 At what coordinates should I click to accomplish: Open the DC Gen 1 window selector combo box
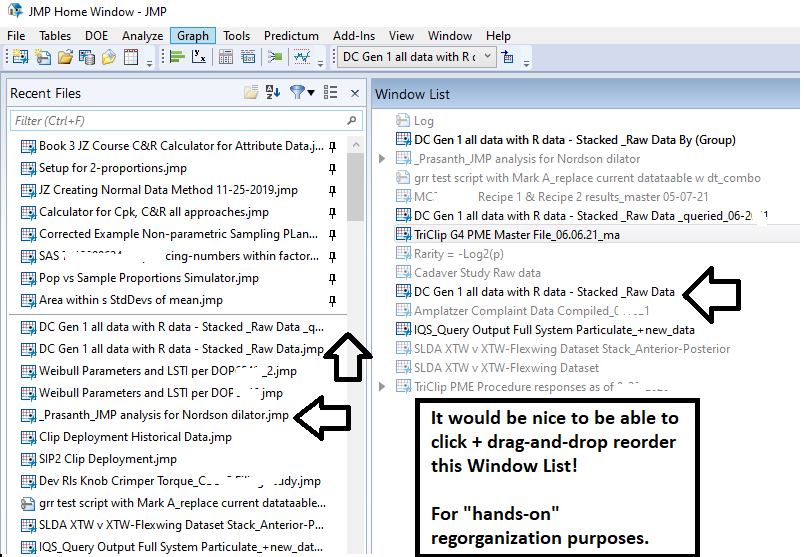[417, 57]
